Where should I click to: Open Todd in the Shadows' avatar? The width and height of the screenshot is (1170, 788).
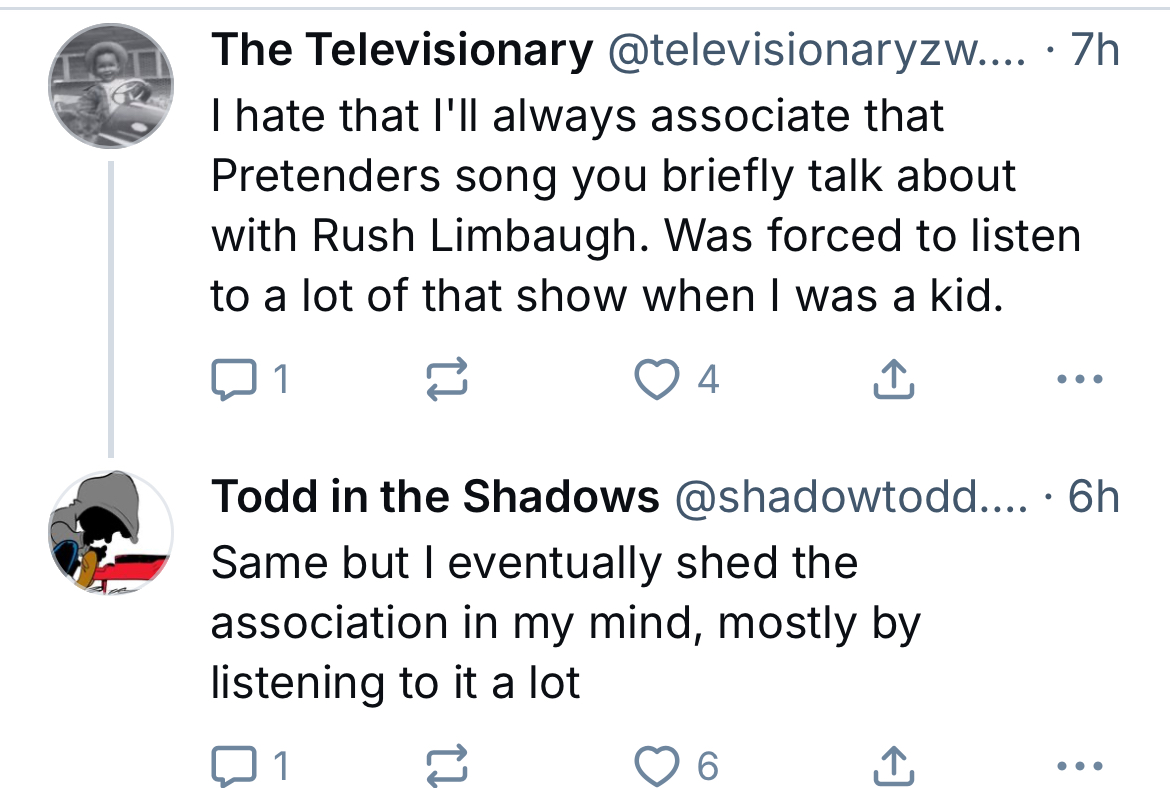[x=111, y=532]
